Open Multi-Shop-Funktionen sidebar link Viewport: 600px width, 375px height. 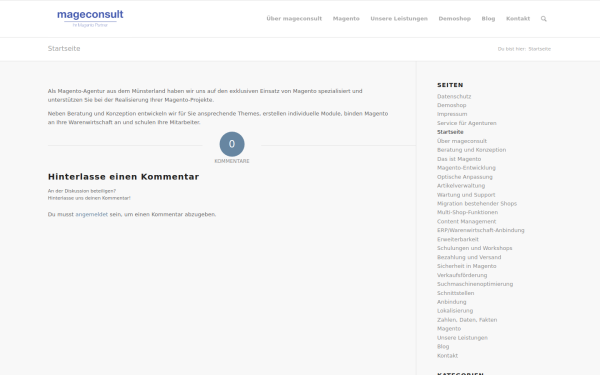click(x=467, y=212)
